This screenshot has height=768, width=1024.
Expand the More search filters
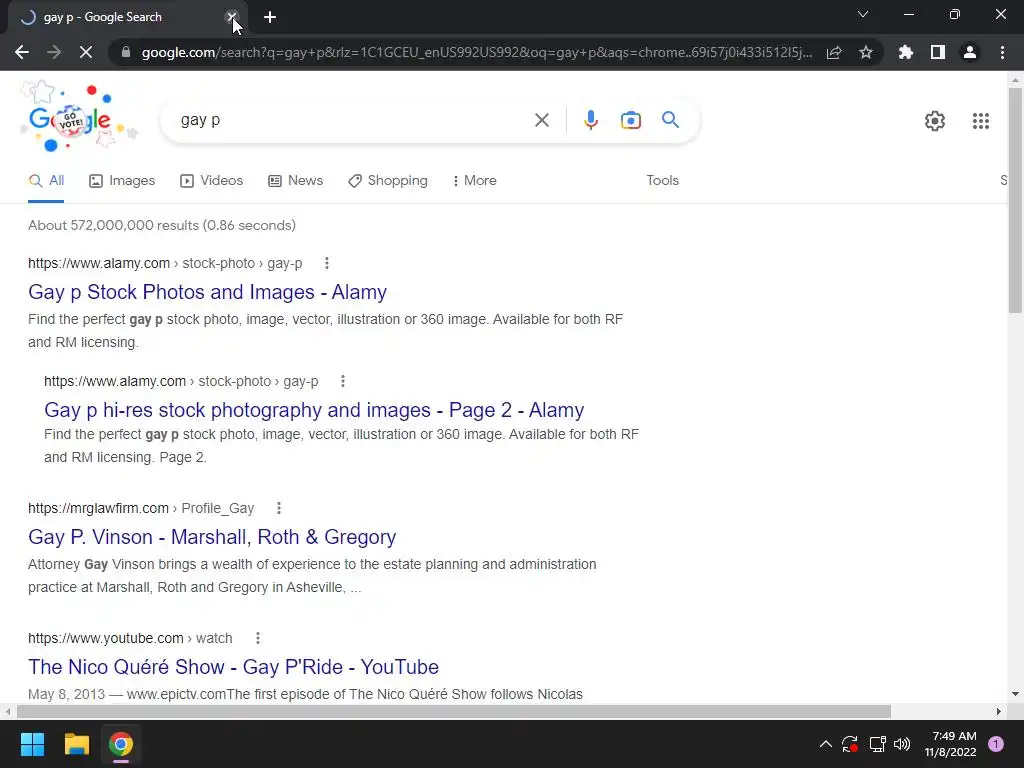tap(474, 181)
